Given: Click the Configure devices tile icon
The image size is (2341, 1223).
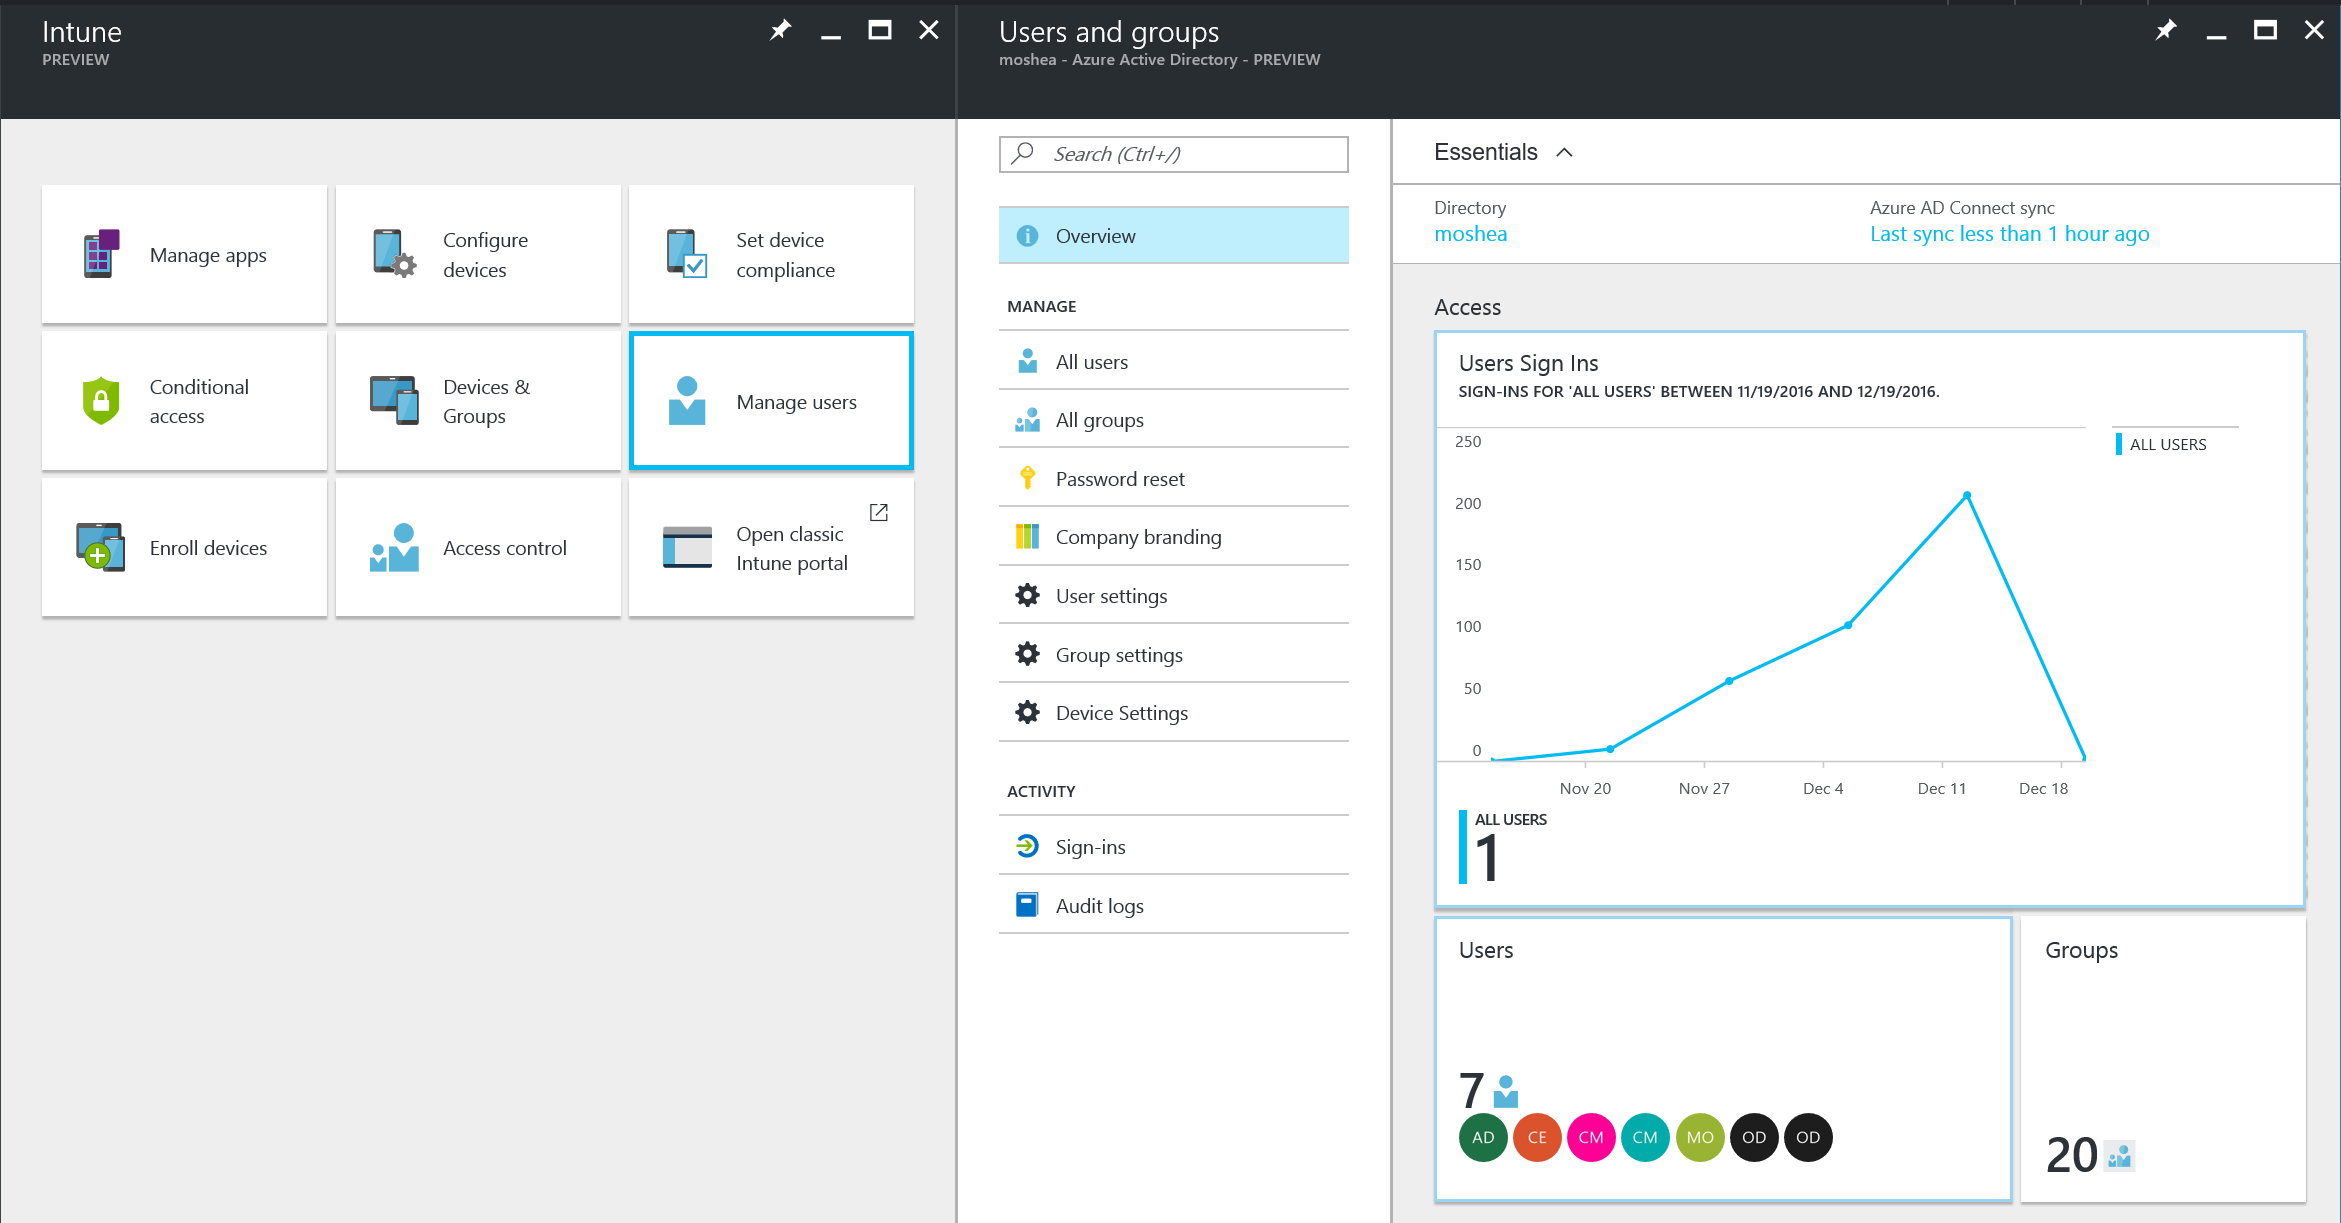Looking at the screenshot, I should coord(394,254).
